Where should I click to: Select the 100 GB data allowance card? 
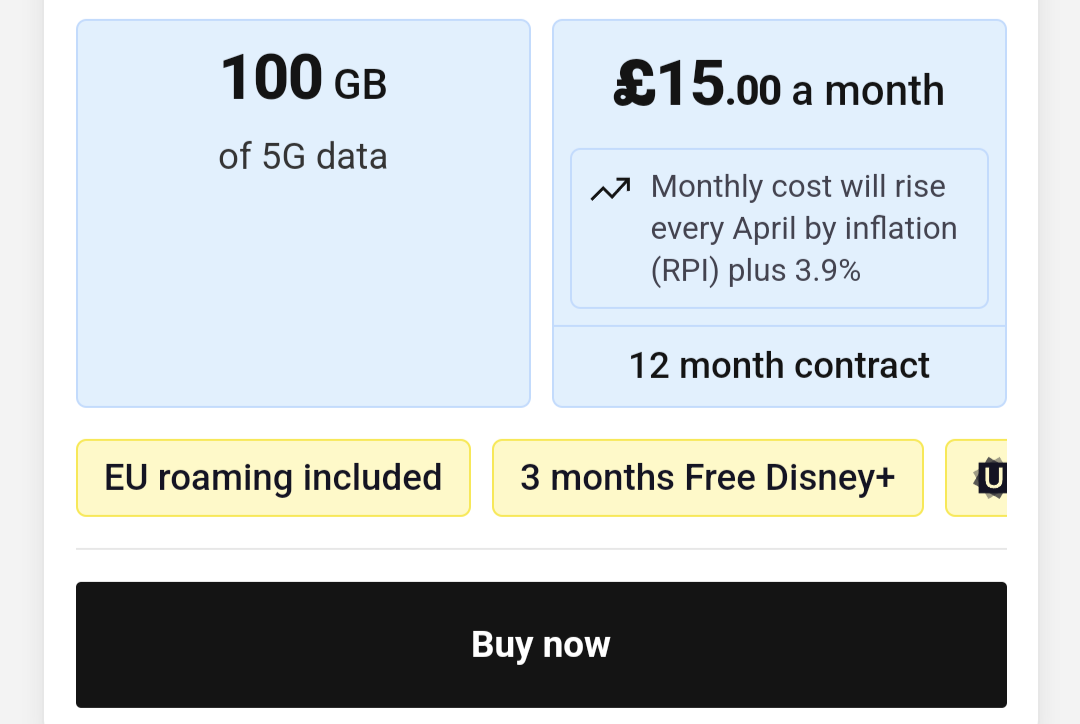[x=303, y=212]
